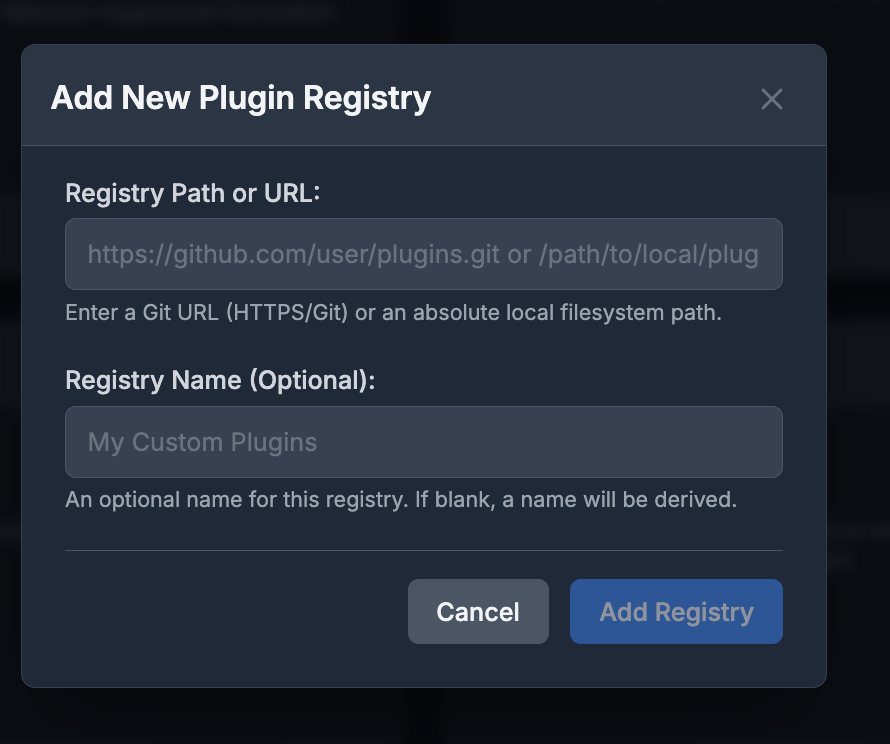Focus the Registry Path or URL input field
This screenshot has height=744, width=890.
coord(424,254)
